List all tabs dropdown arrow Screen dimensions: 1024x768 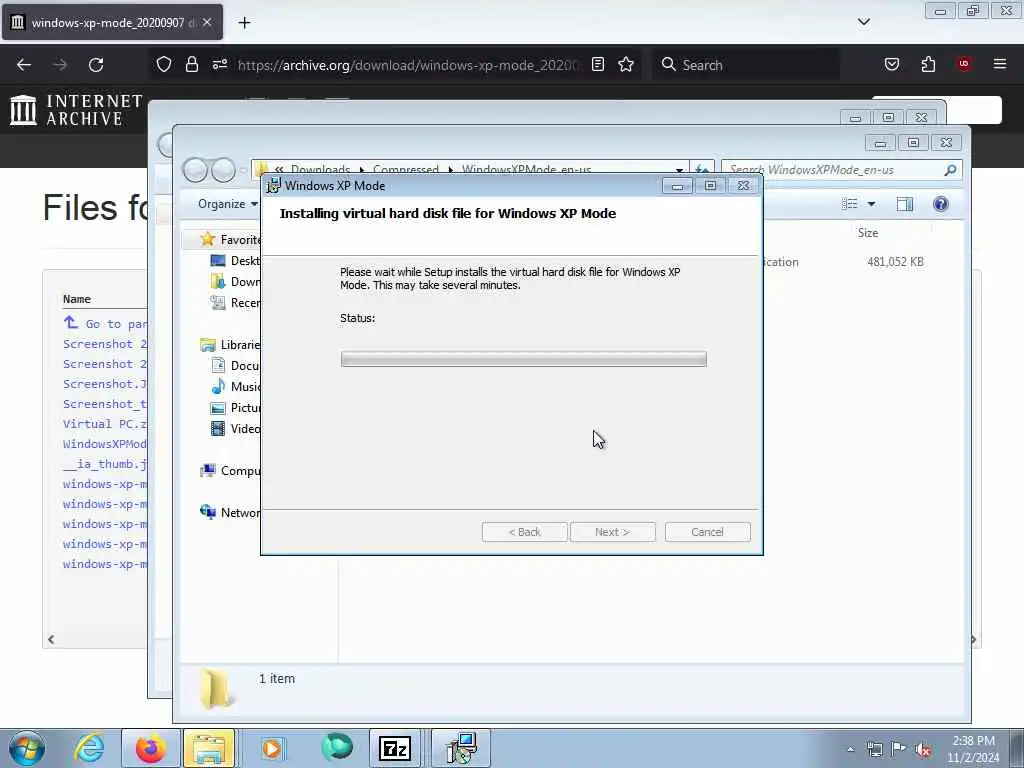[x=863, y=22]
